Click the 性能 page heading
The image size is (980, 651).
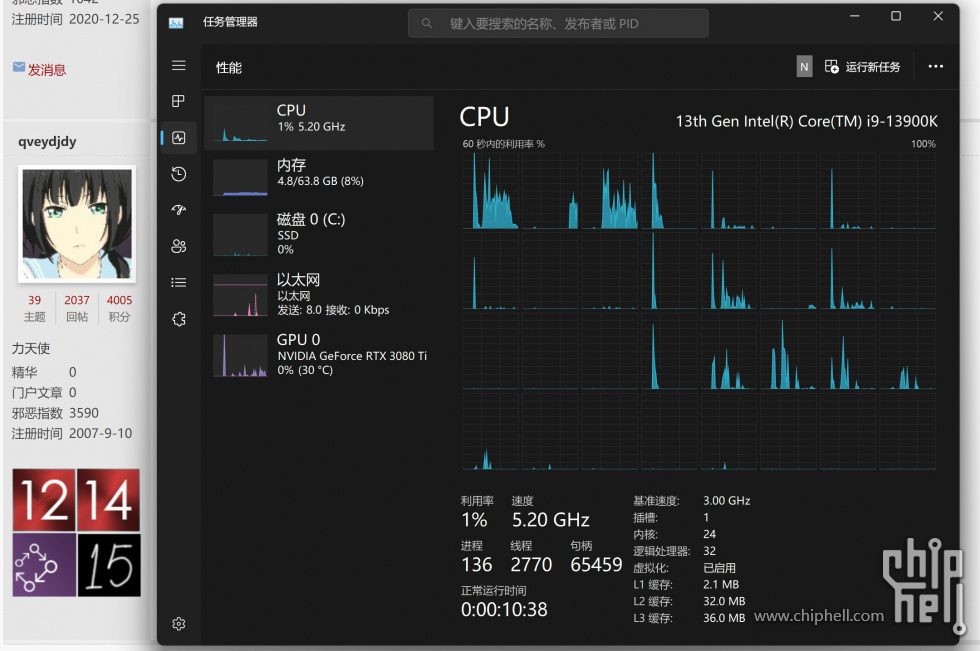click(x=229, y=68)
